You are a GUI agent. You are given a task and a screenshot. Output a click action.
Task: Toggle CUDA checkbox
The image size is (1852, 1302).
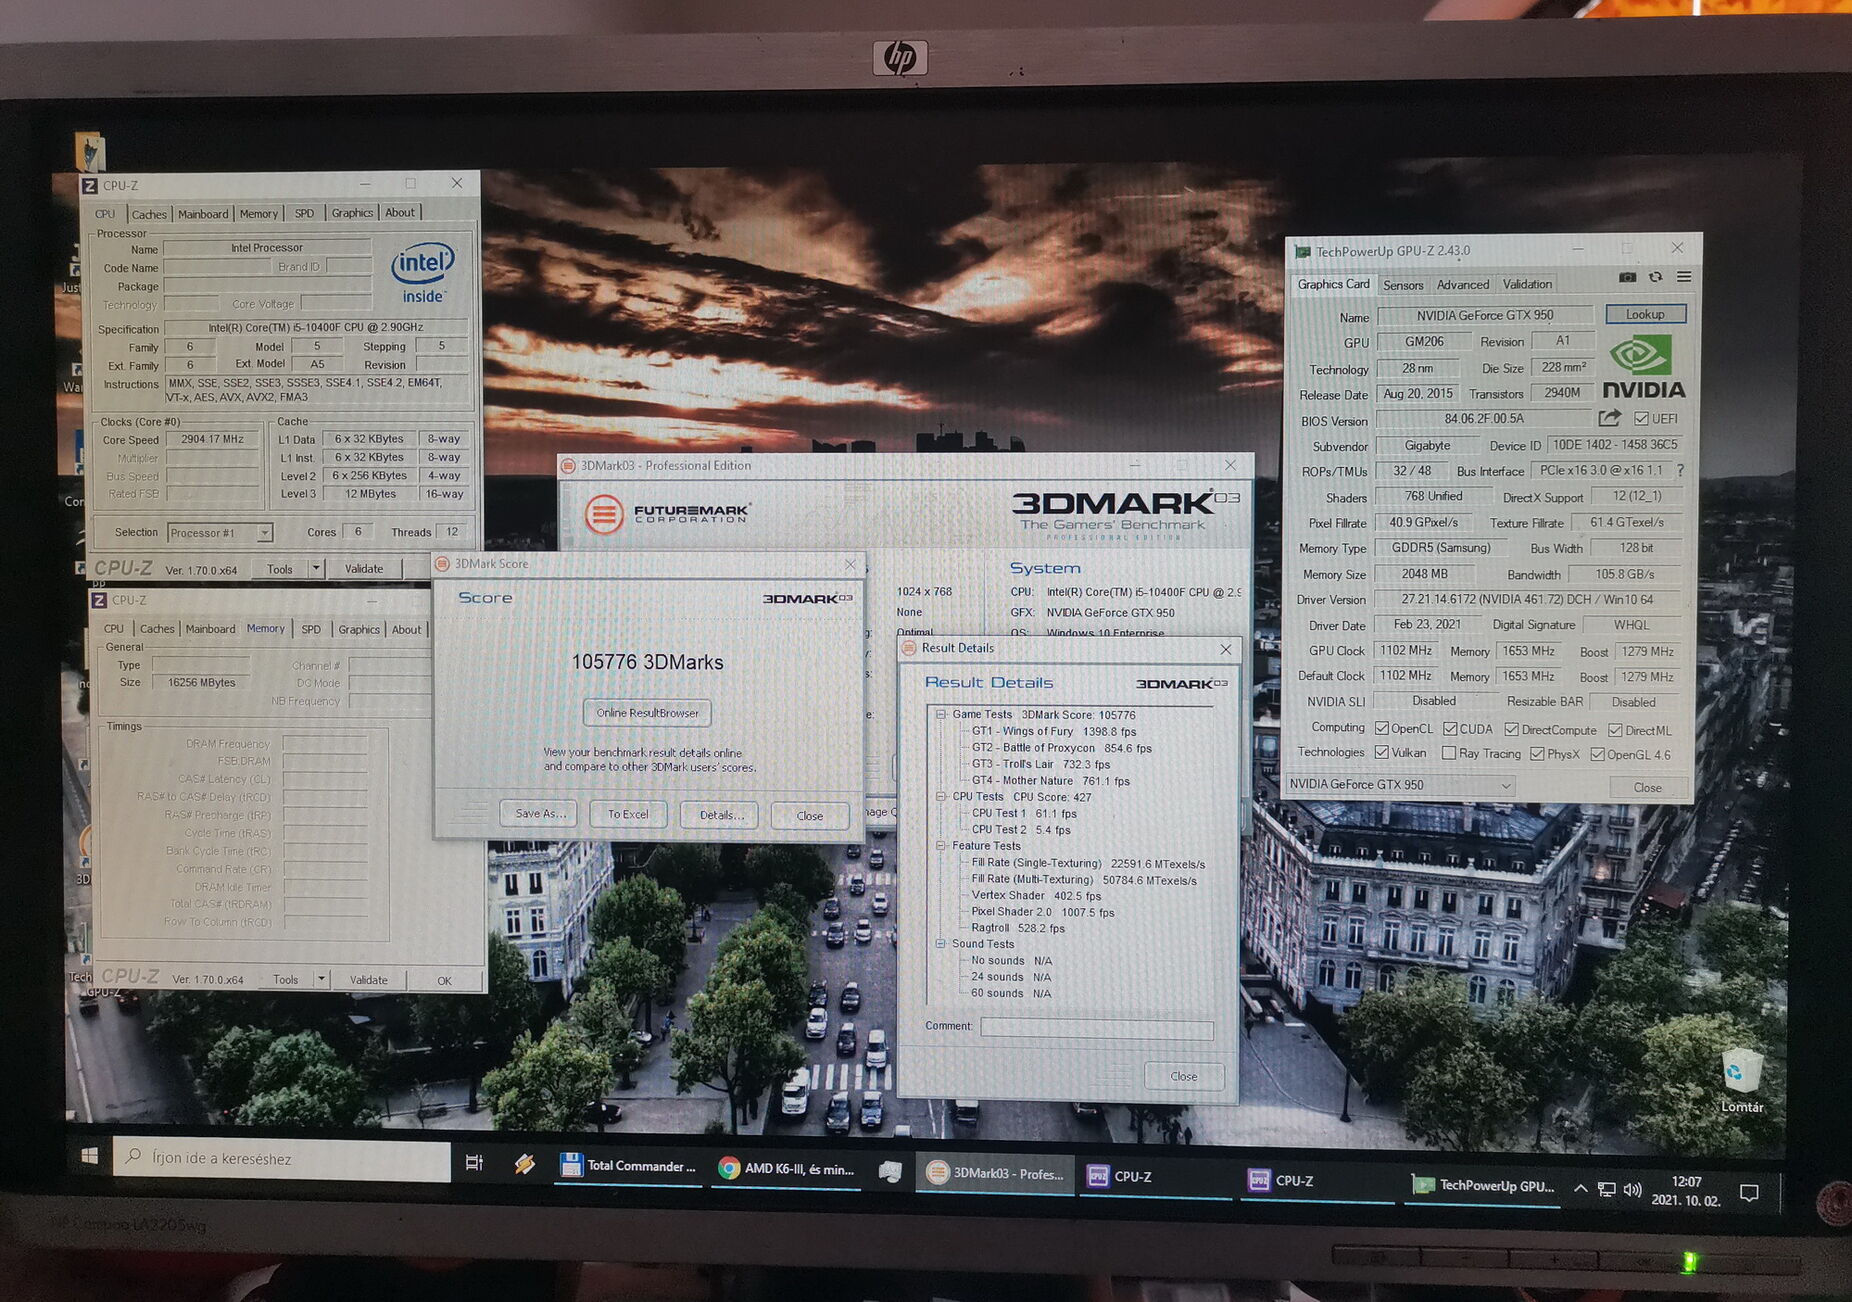coord(1450,729)
